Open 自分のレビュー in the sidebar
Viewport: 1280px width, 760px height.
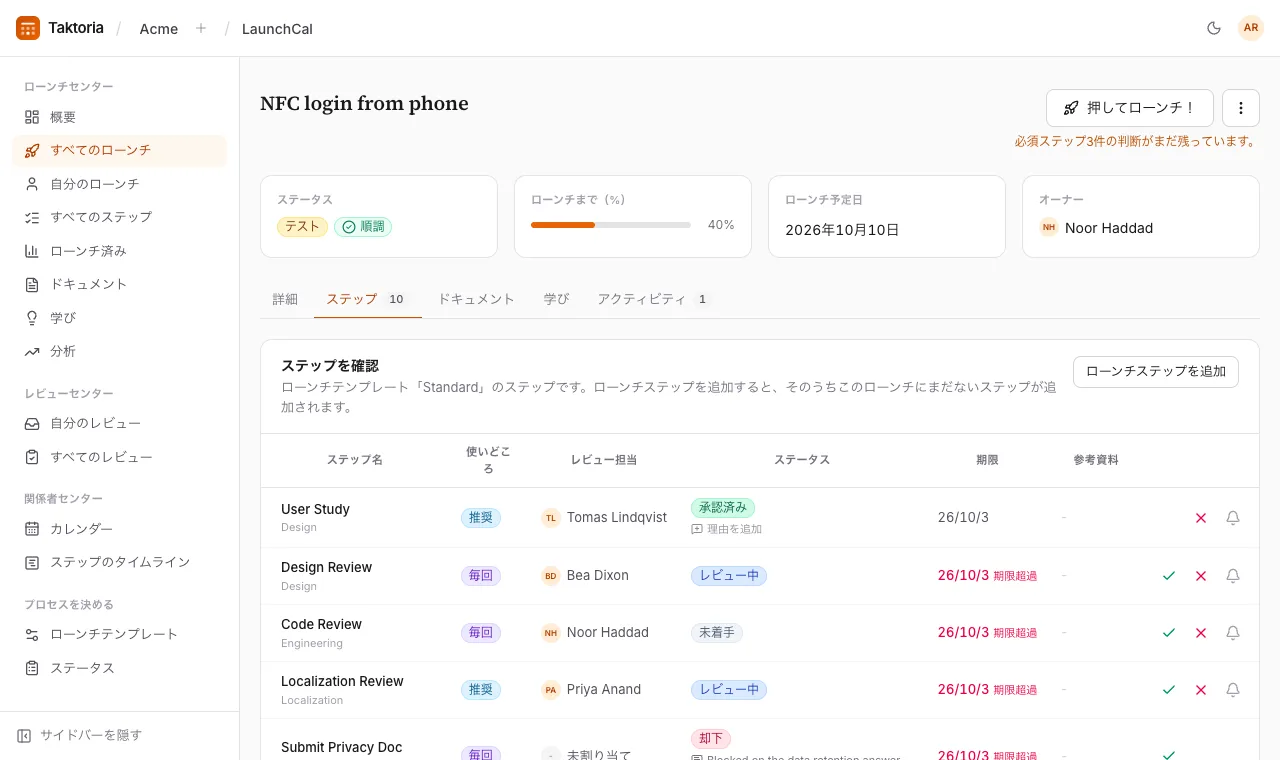tap(120, 423)
